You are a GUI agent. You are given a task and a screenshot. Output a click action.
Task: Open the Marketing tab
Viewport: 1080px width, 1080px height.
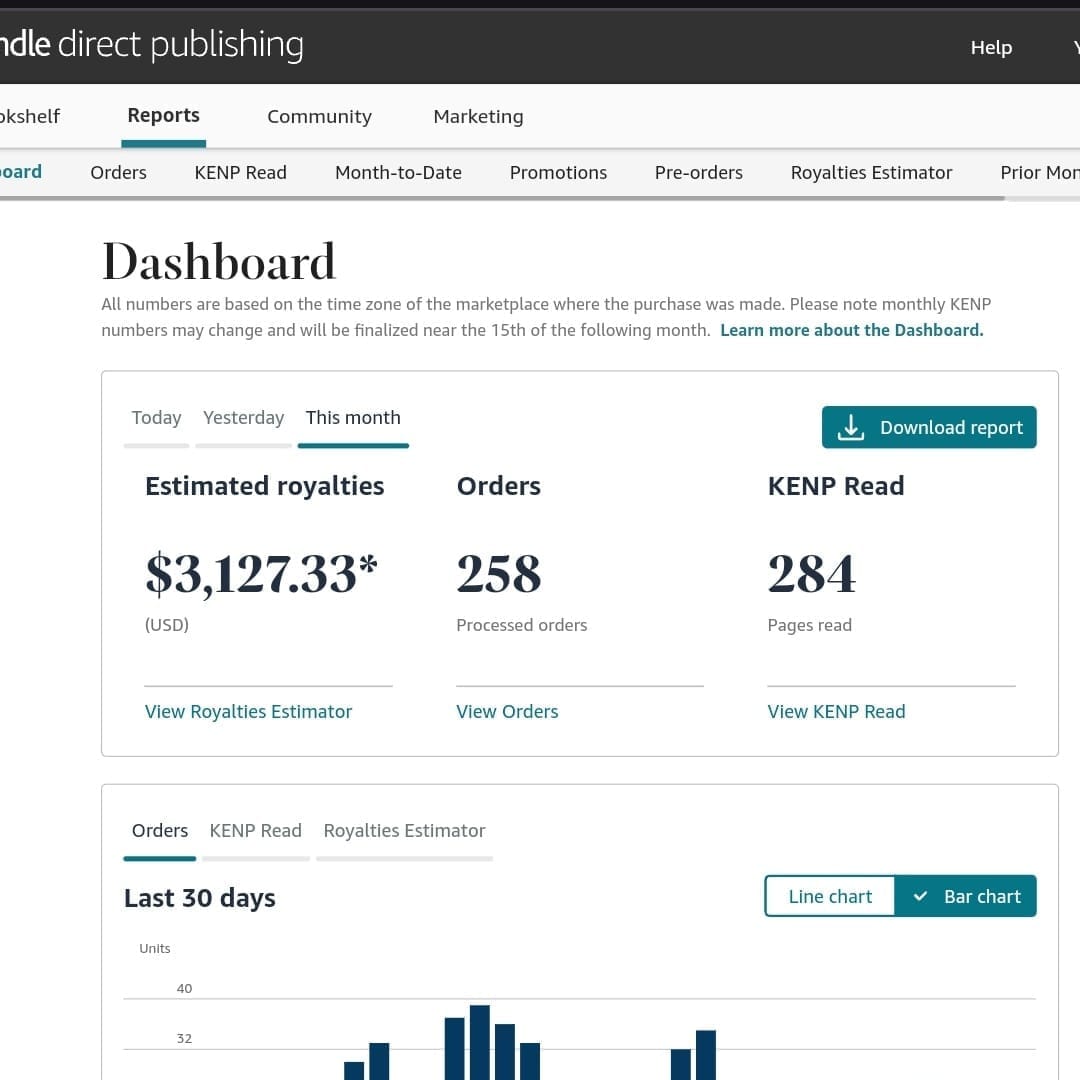pyautogui.click(x=478, y=116)
